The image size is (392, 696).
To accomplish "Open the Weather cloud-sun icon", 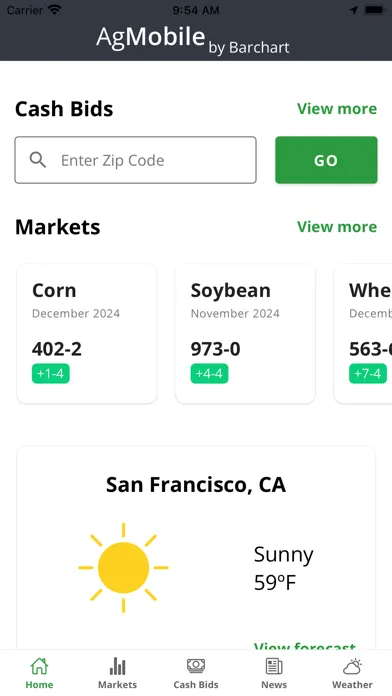I will (x=352, y=666).
